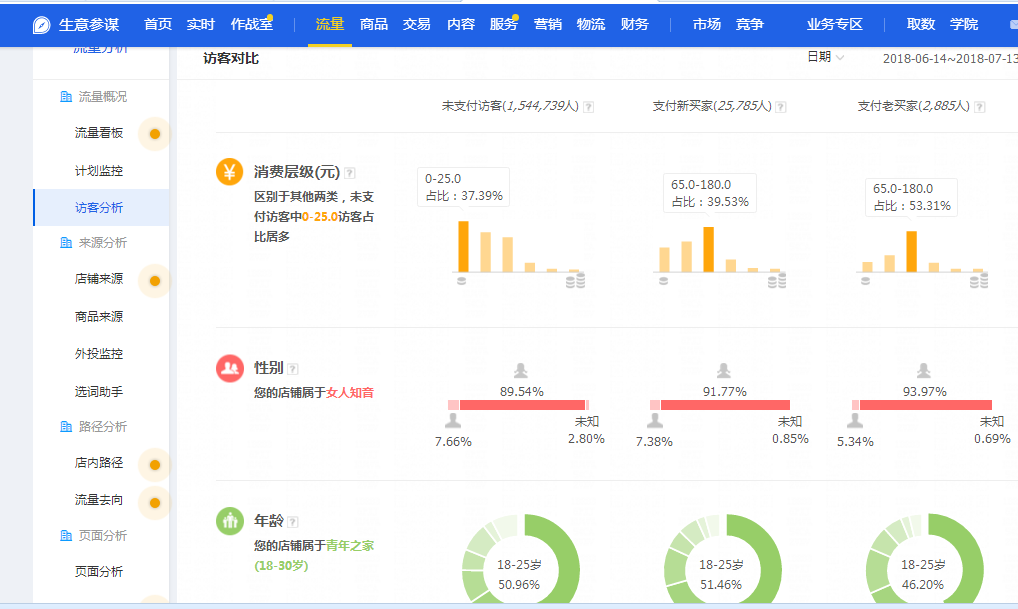Click the help icon next to 性别

[293, 369]
